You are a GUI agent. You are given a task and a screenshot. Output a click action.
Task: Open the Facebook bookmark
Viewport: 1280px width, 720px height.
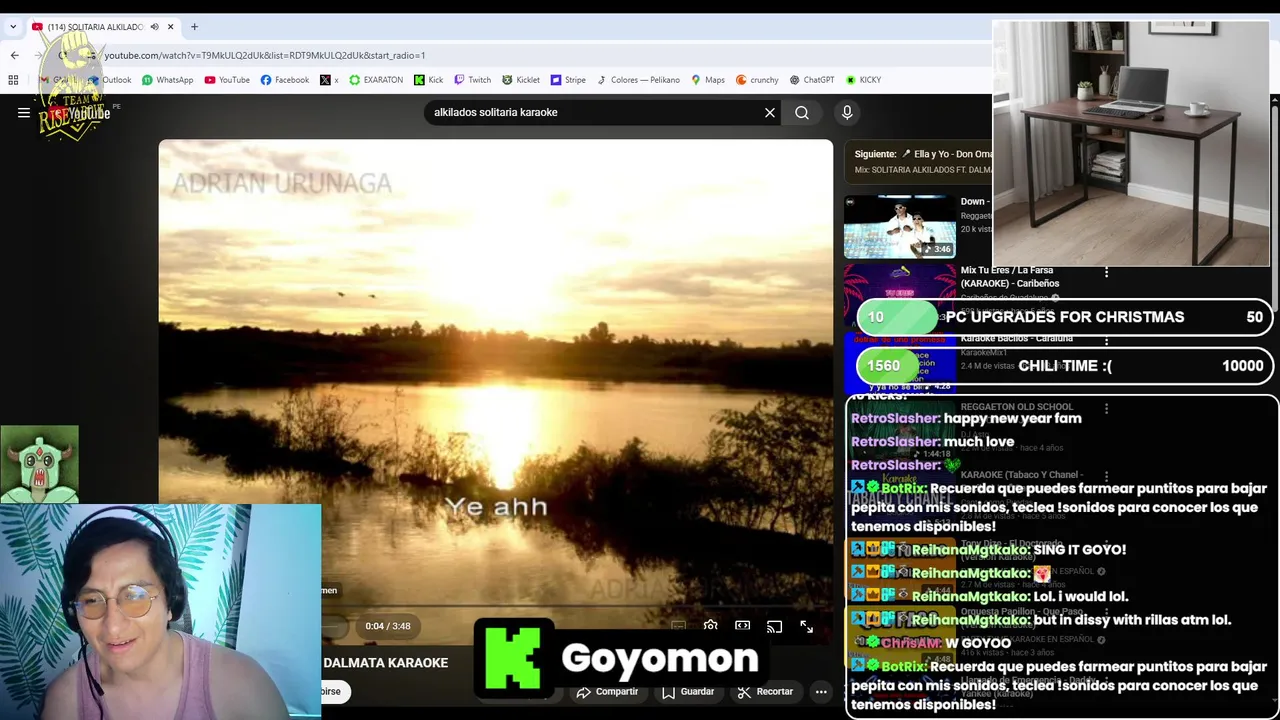click(x=285, y=80)
